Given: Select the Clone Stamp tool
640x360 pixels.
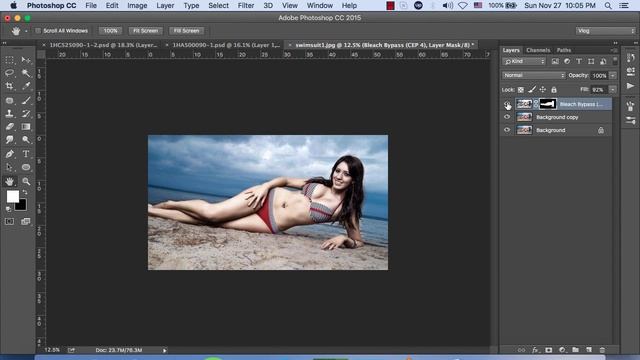Looking at the screenshot, I should tap(9, 113).
